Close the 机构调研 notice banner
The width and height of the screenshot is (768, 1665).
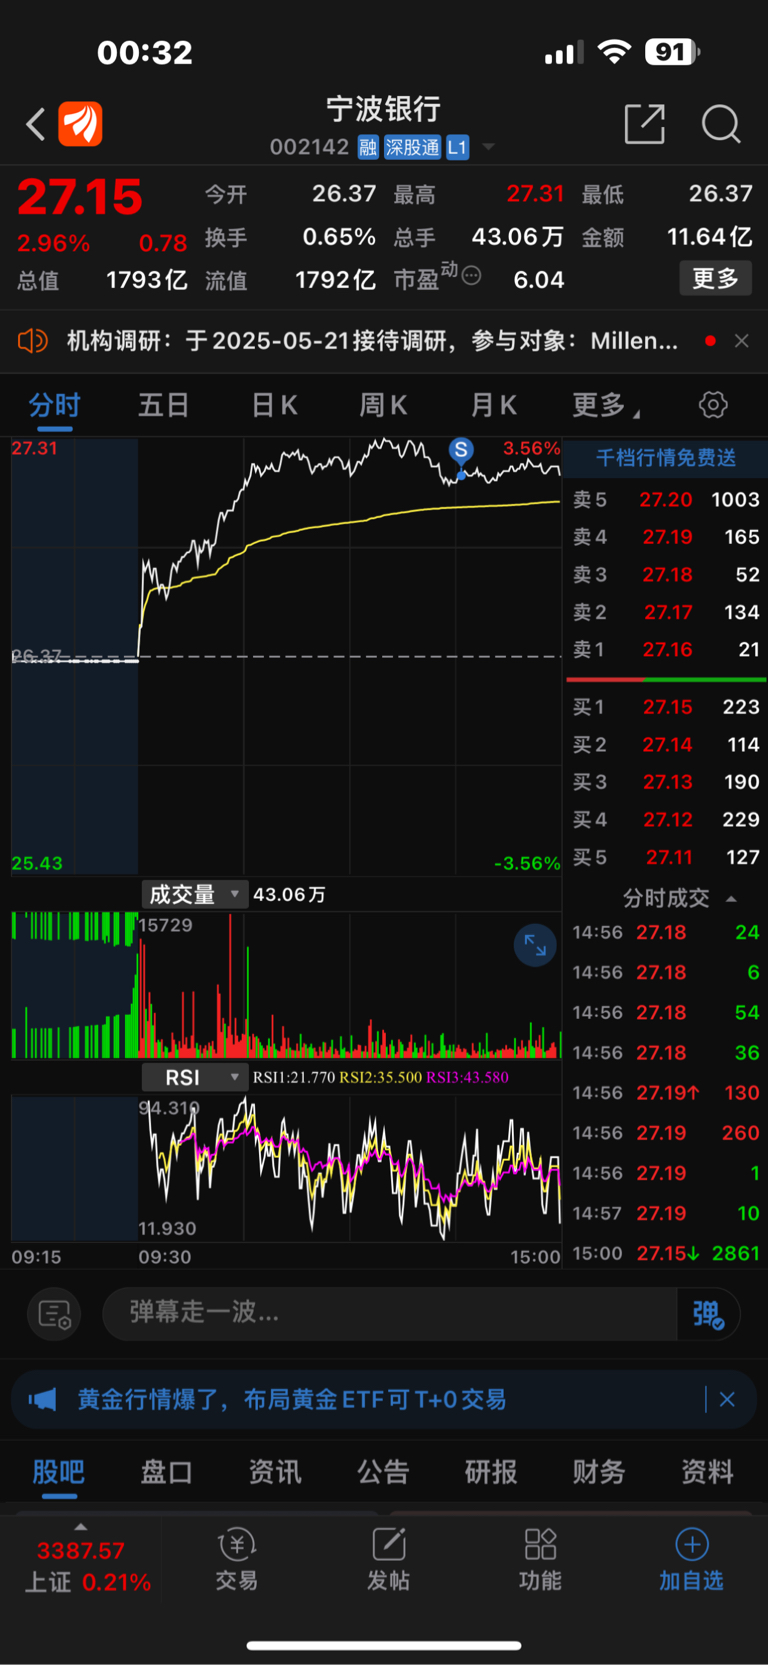(741, 341)
